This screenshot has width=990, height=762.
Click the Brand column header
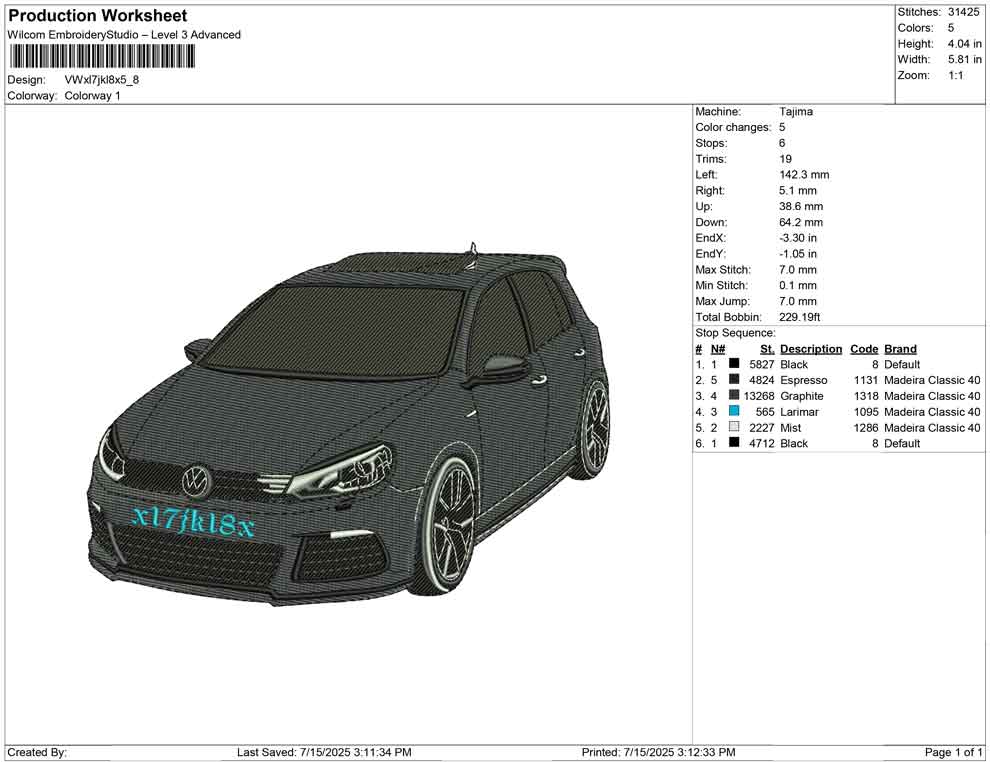(900, 349)
